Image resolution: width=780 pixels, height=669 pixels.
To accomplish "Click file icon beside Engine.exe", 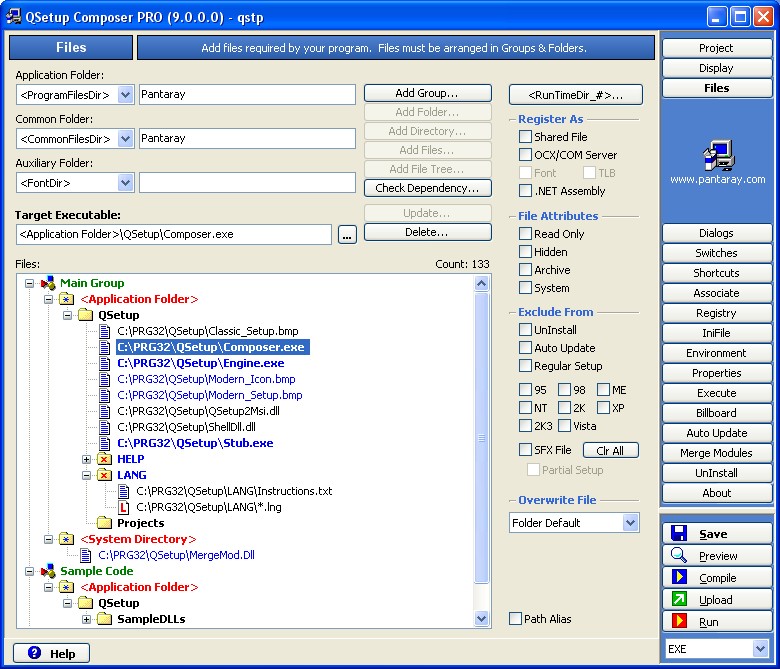I will click(104, 363).
